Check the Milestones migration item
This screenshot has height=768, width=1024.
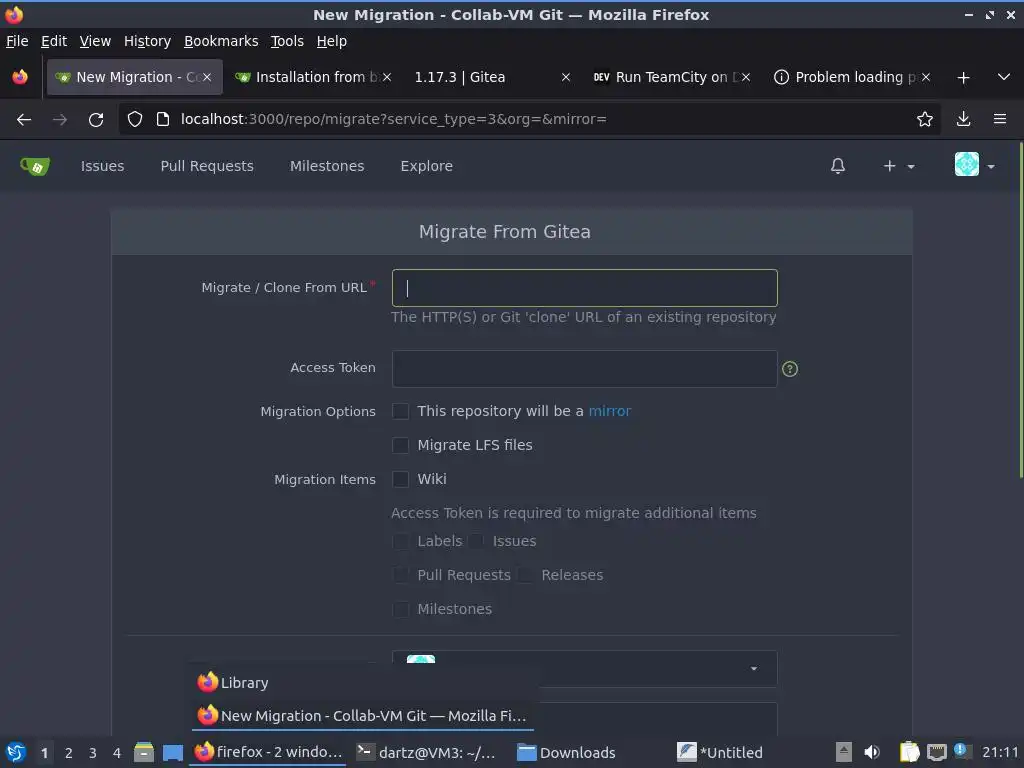[400, 609]
